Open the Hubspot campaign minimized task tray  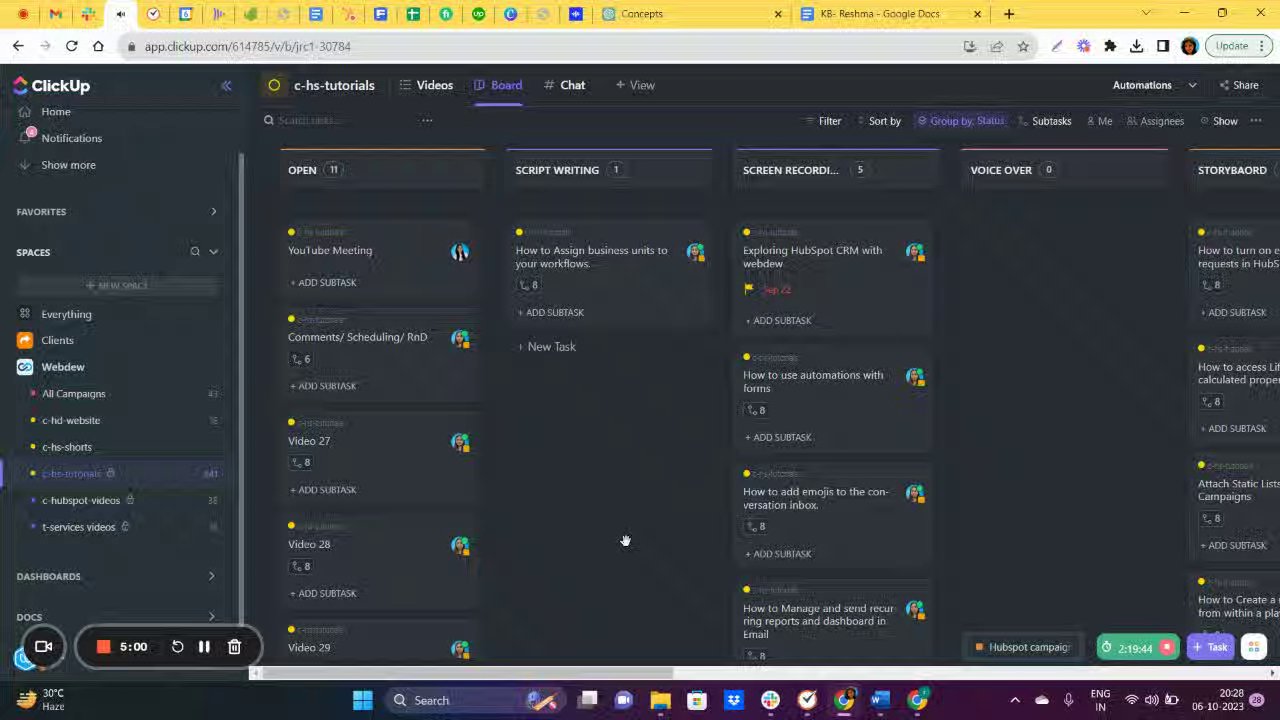1023,647
